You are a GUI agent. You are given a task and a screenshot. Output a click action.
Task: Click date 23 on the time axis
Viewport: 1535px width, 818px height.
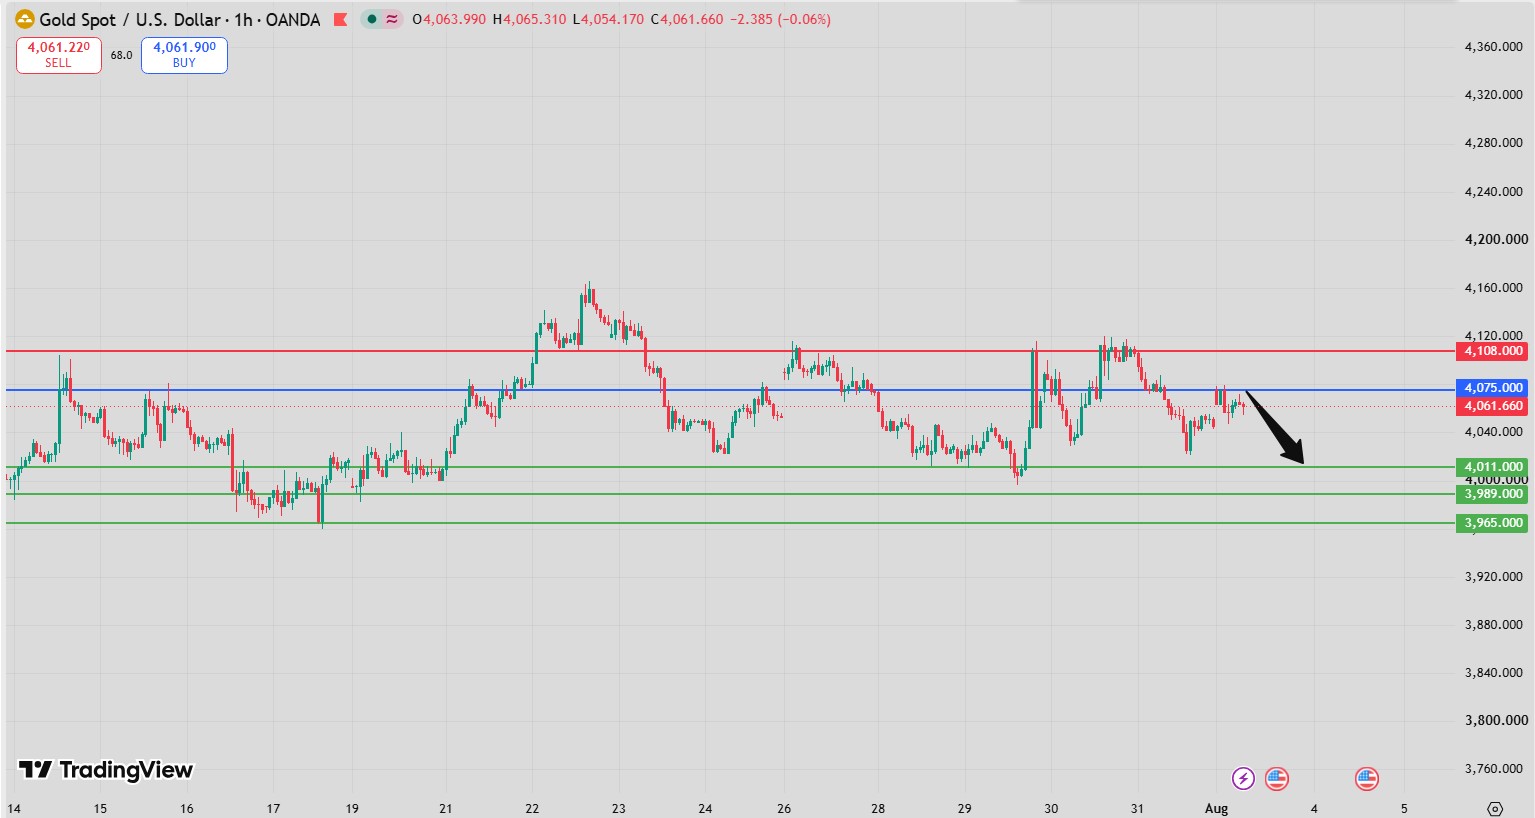pos(619,808)
